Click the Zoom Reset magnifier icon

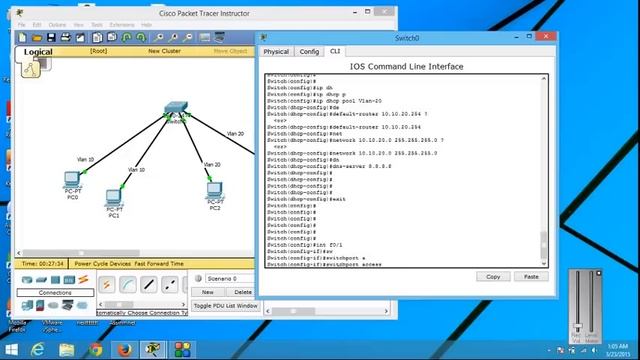(173, 38)
